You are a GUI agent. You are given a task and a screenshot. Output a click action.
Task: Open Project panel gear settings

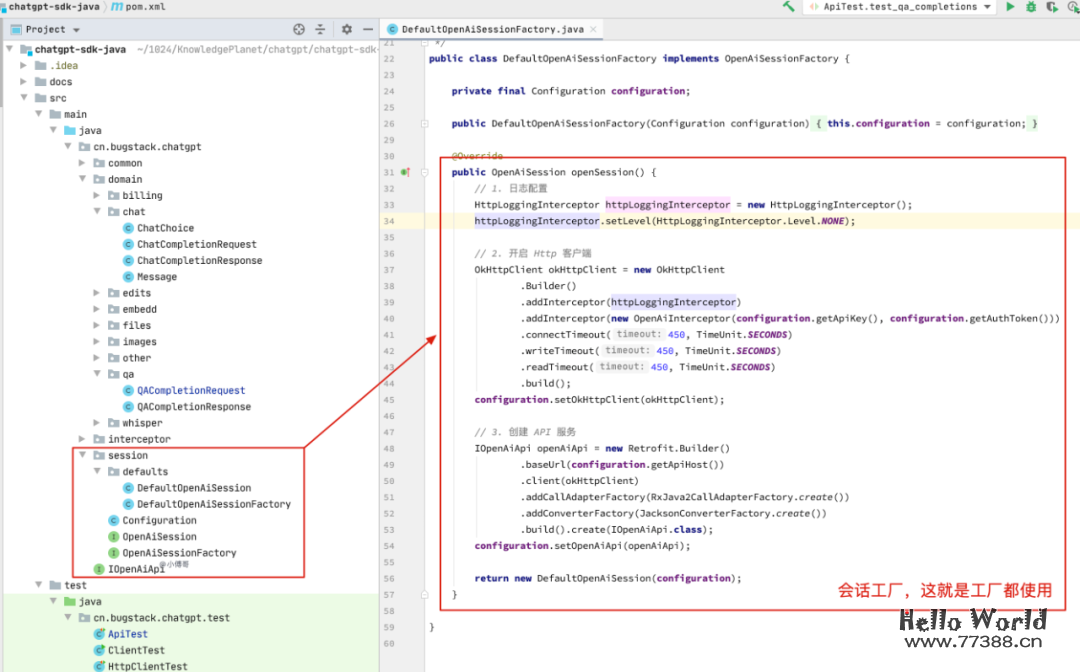coord(346,30)
